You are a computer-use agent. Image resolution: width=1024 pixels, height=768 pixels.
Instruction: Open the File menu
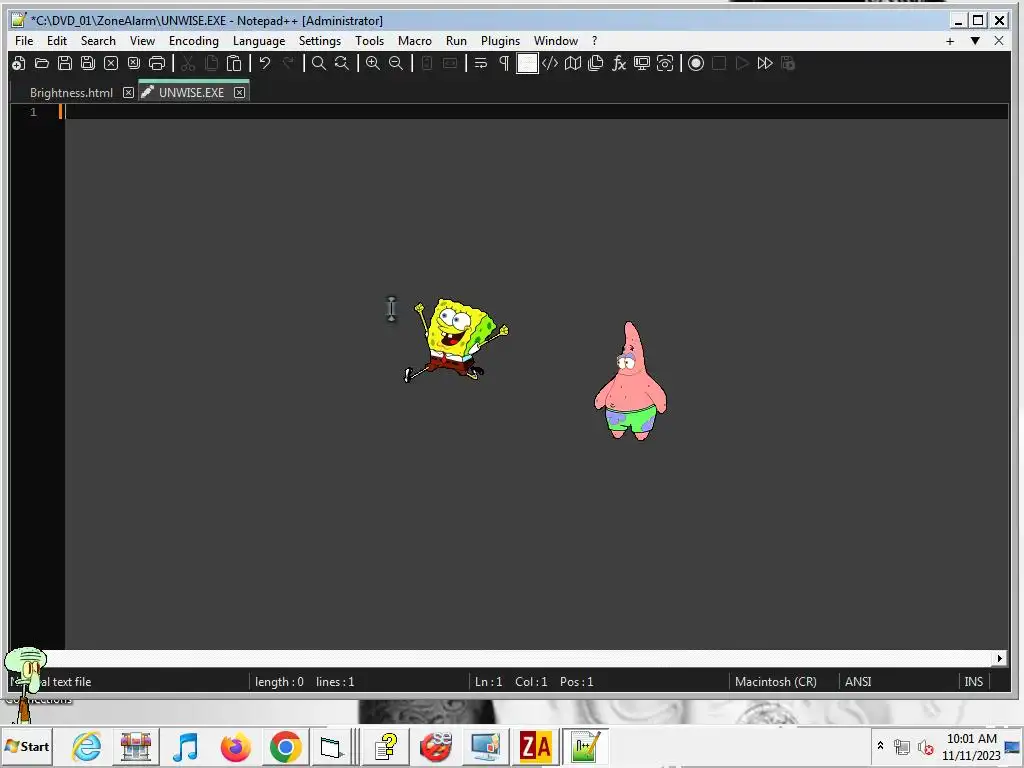24,40
